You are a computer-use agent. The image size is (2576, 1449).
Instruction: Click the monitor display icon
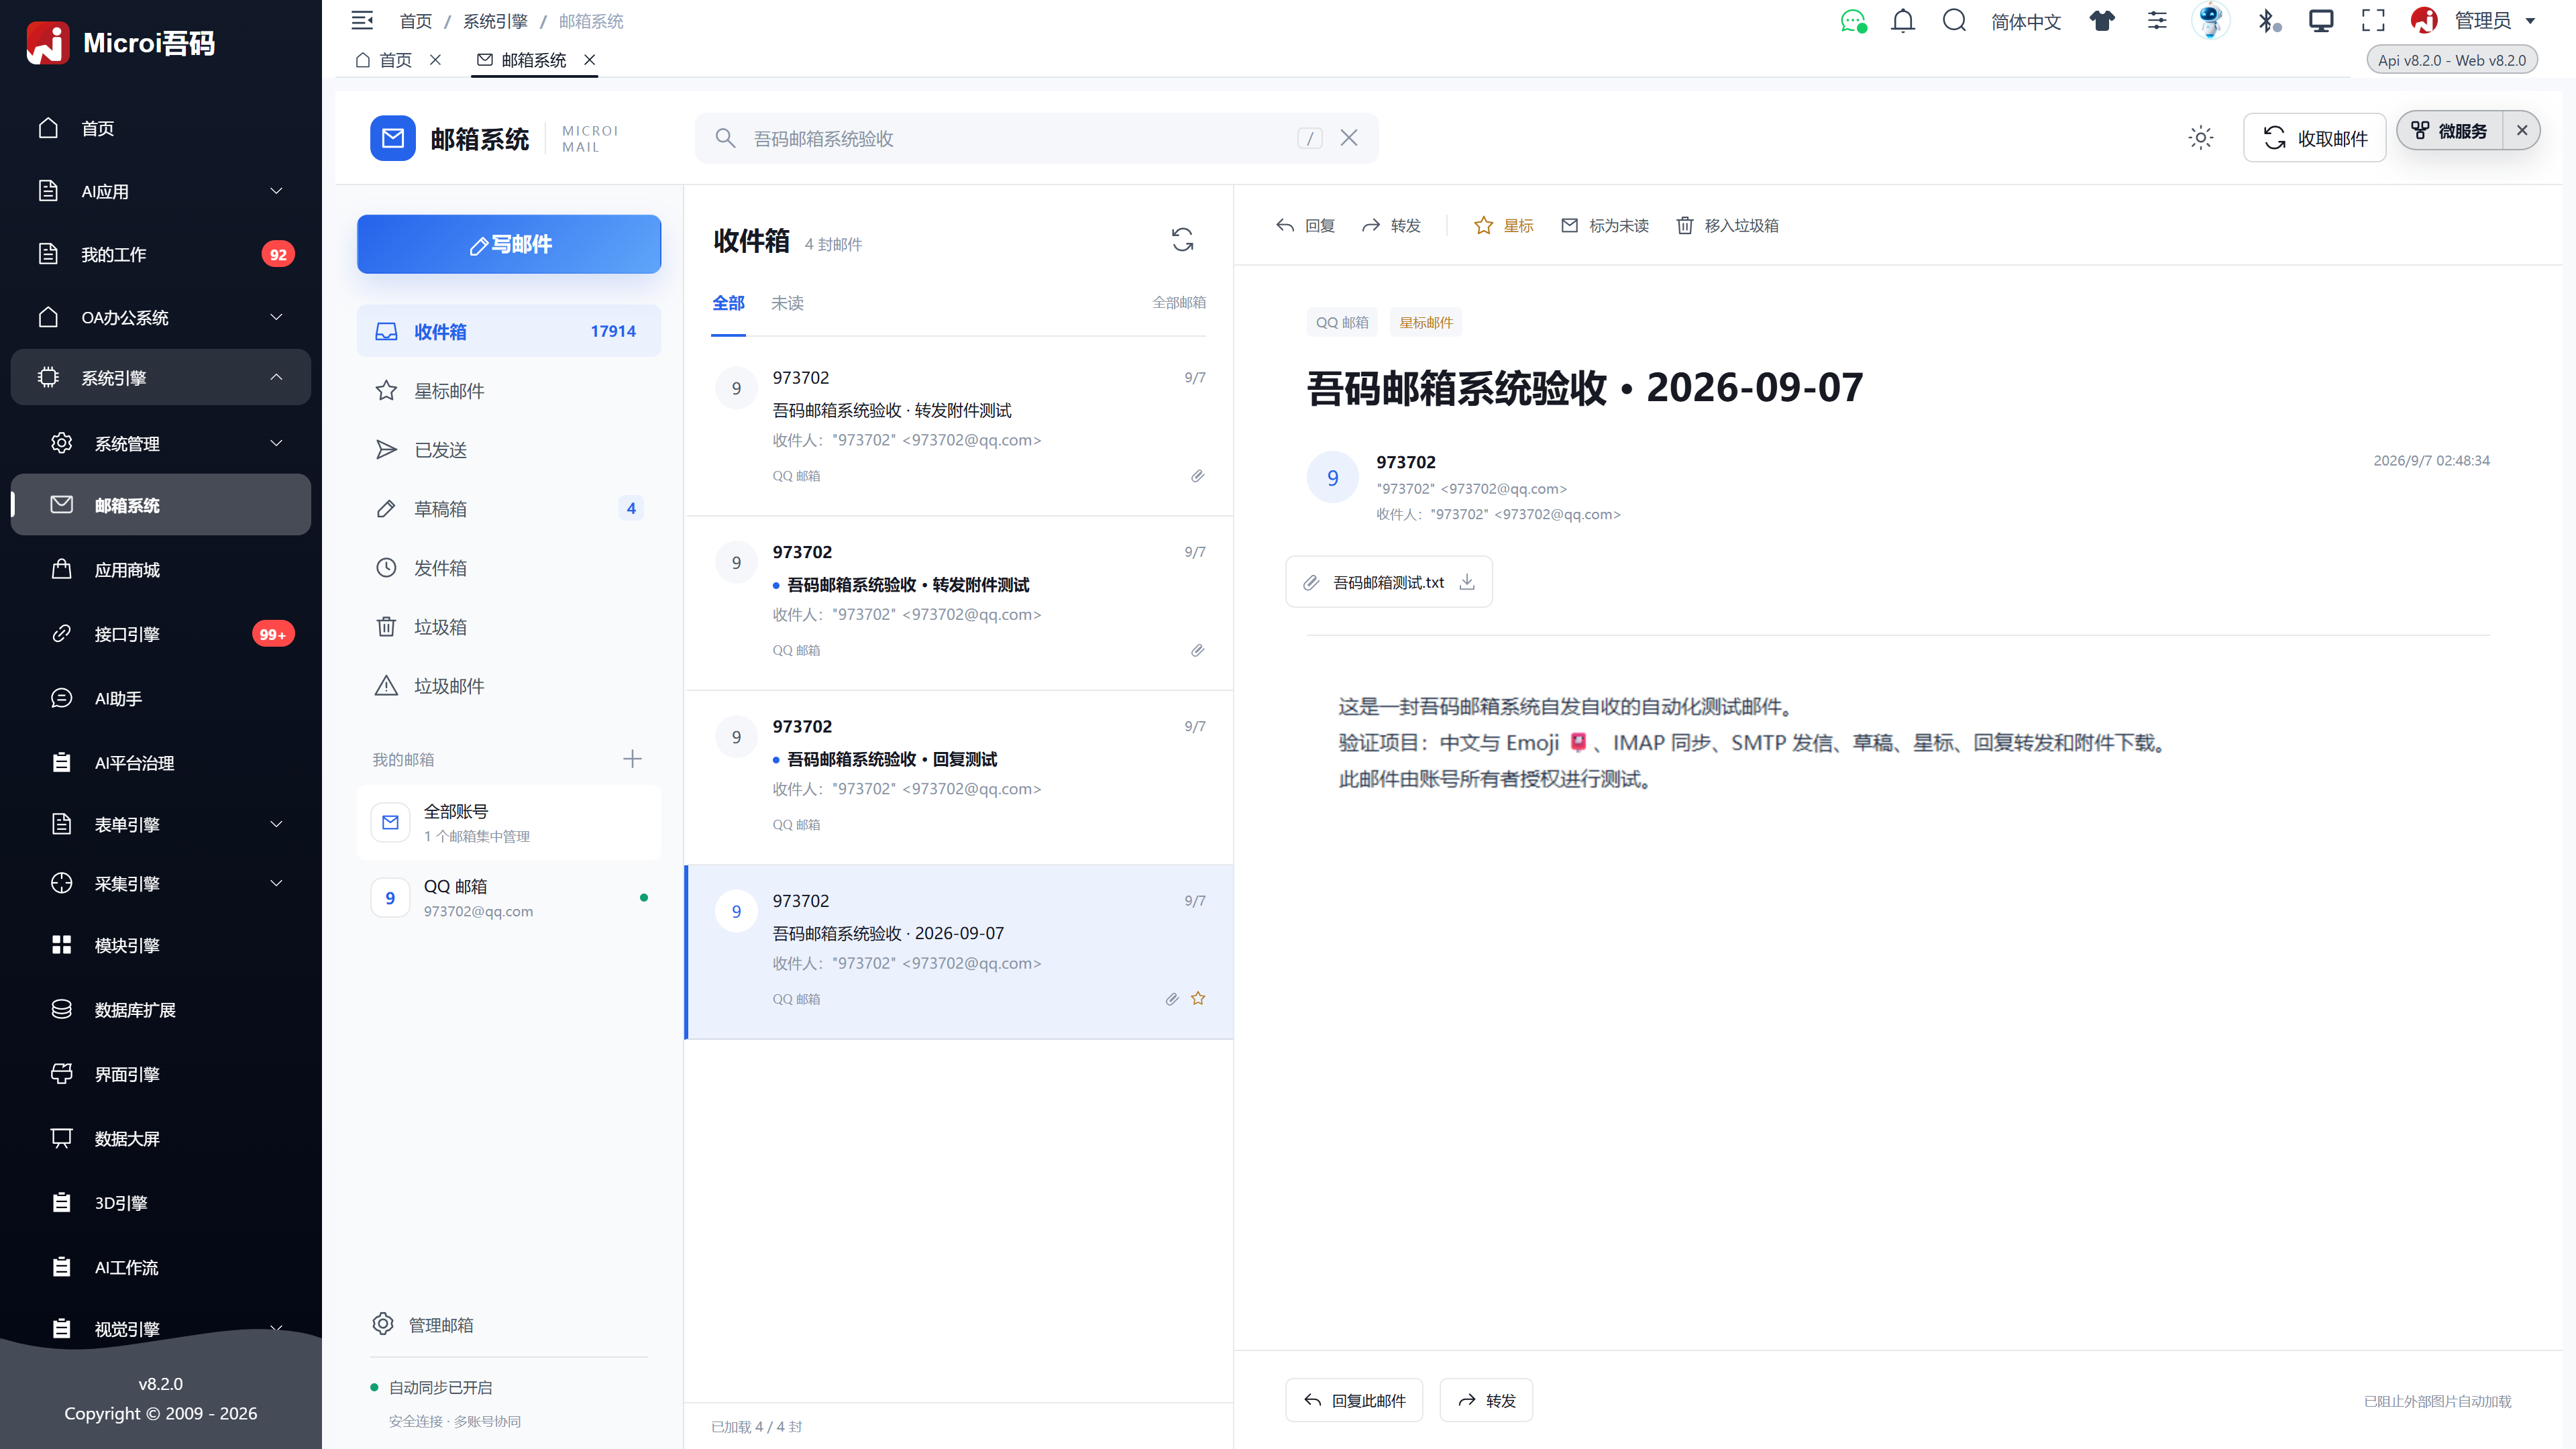[2321, 21]
